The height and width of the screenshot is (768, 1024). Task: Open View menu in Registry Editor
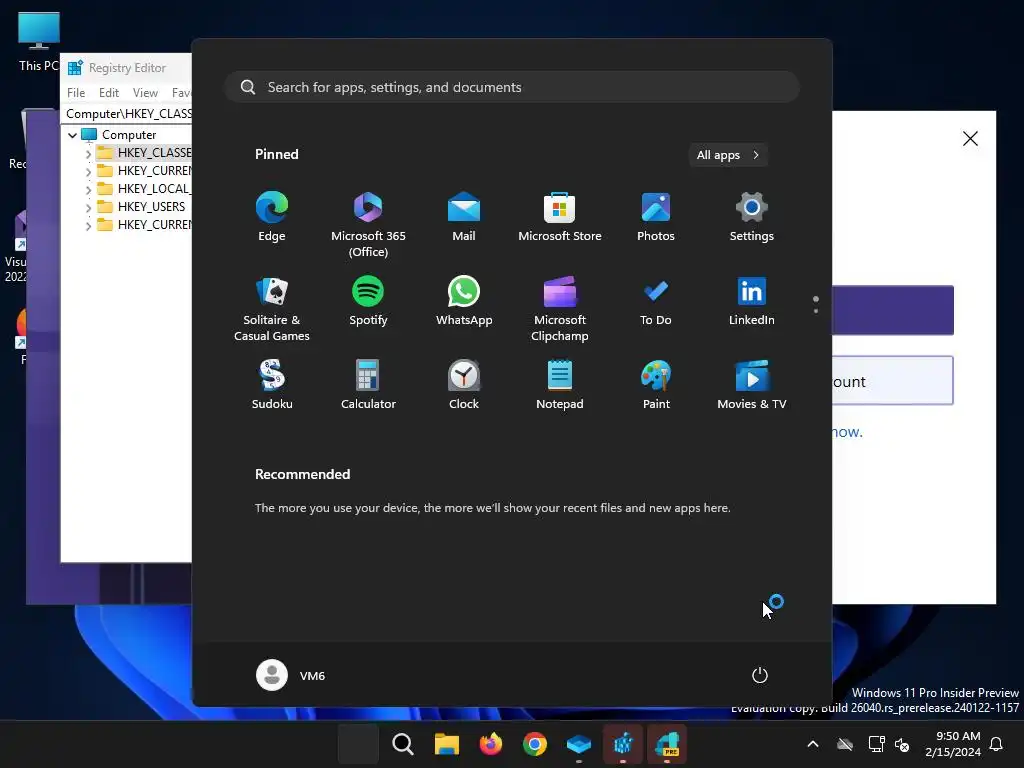[145, 93]
